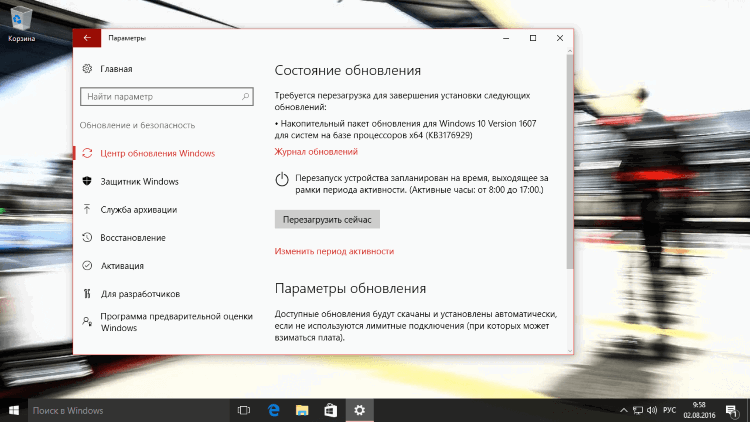
Task: Click the checkmark circle icon for Активация
Action: pyautogui.click(x=87, y=266)
